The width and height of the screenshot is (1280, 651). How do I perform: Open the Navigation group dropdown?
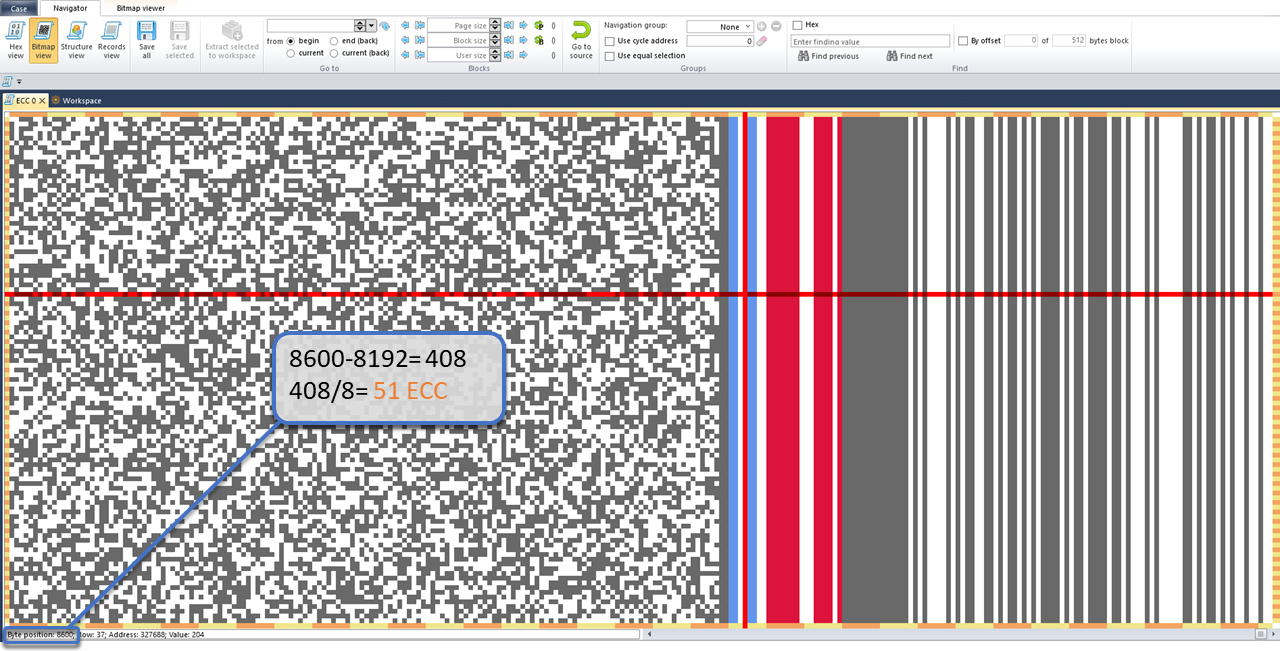tap(720, 26)
